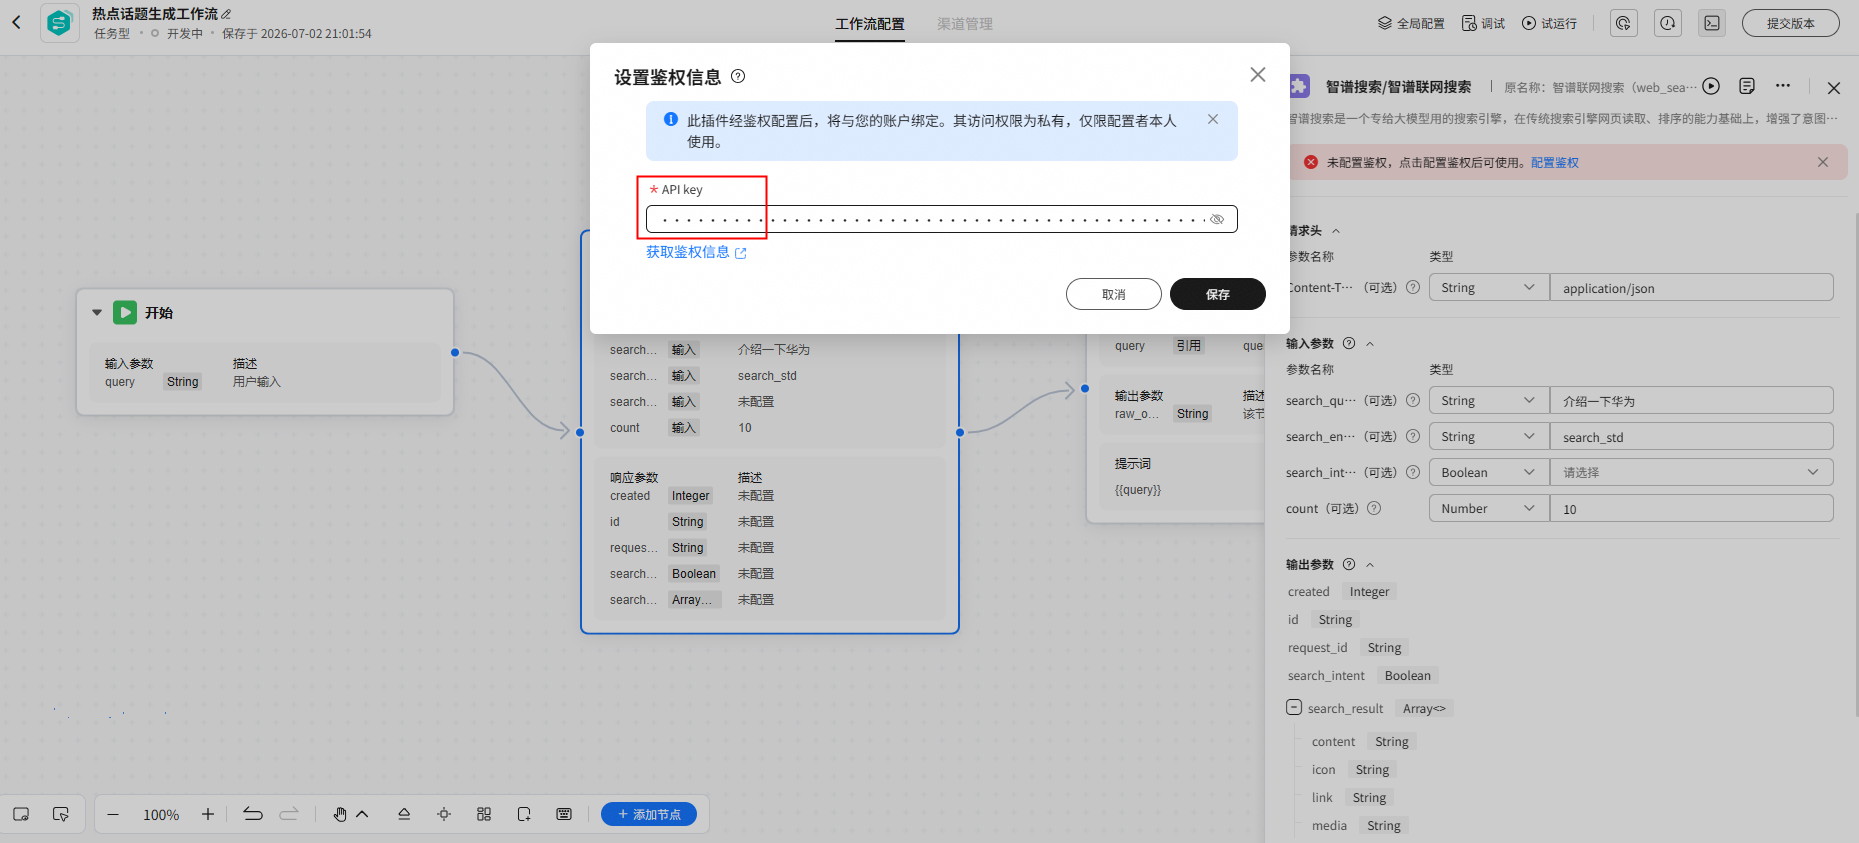
Task: Open count Number type dropdown
Action: tap(1489, 509)
